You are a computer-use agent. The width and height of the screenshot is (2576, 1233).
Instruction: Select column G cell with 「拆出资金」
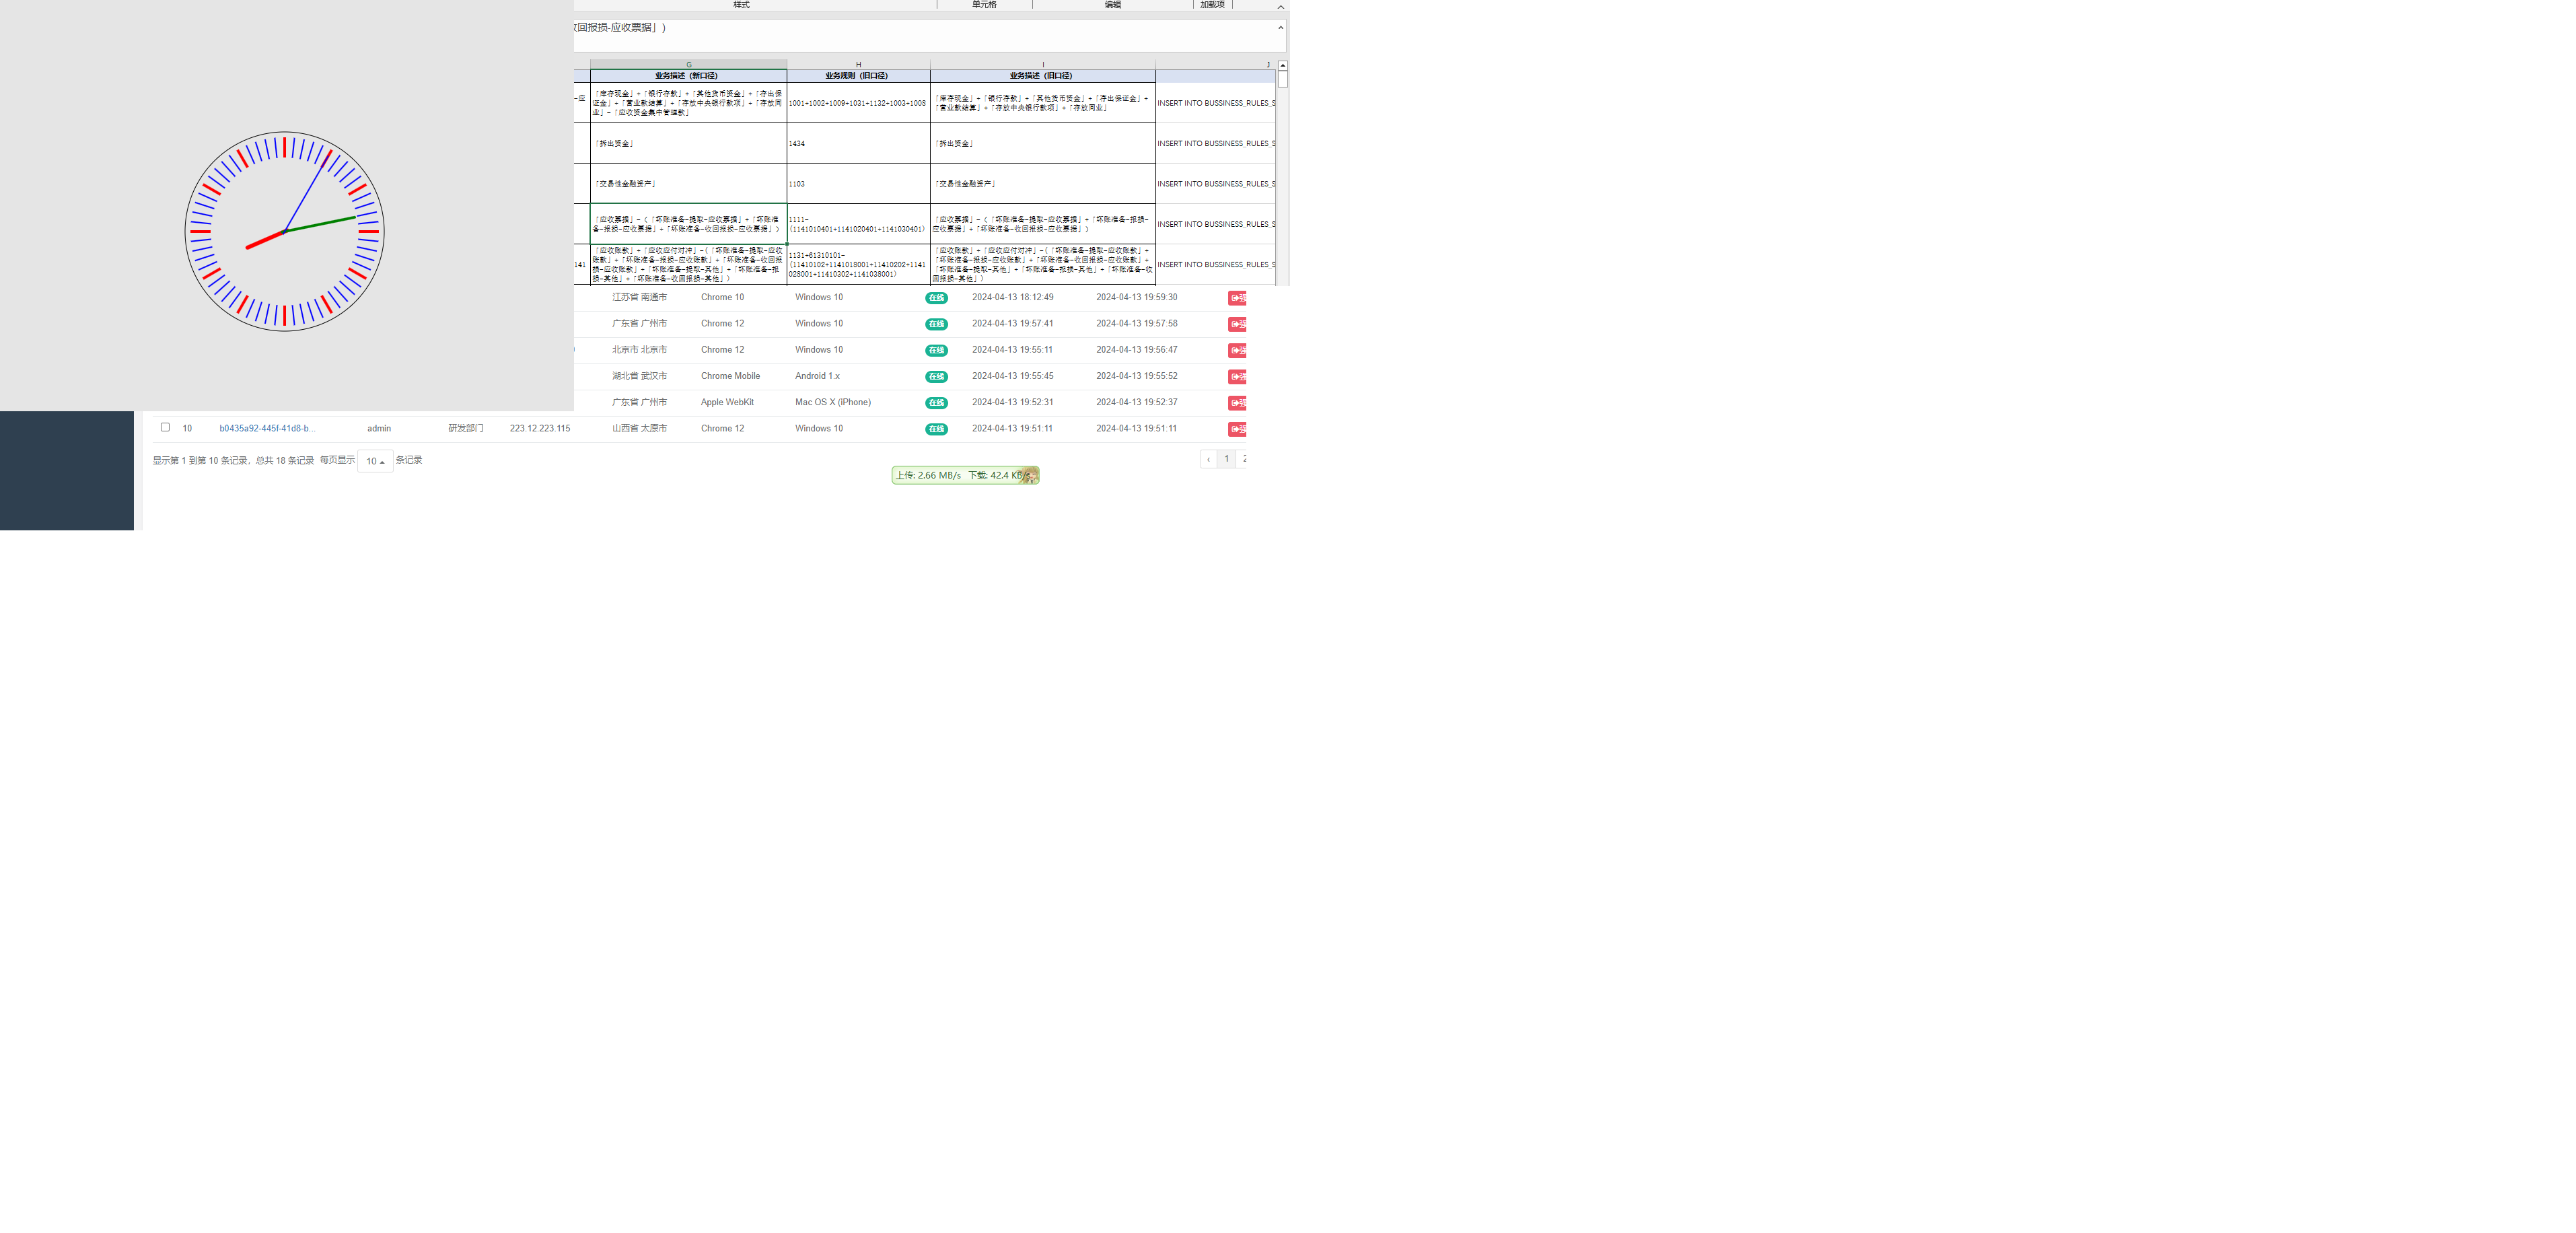point(688,143)
